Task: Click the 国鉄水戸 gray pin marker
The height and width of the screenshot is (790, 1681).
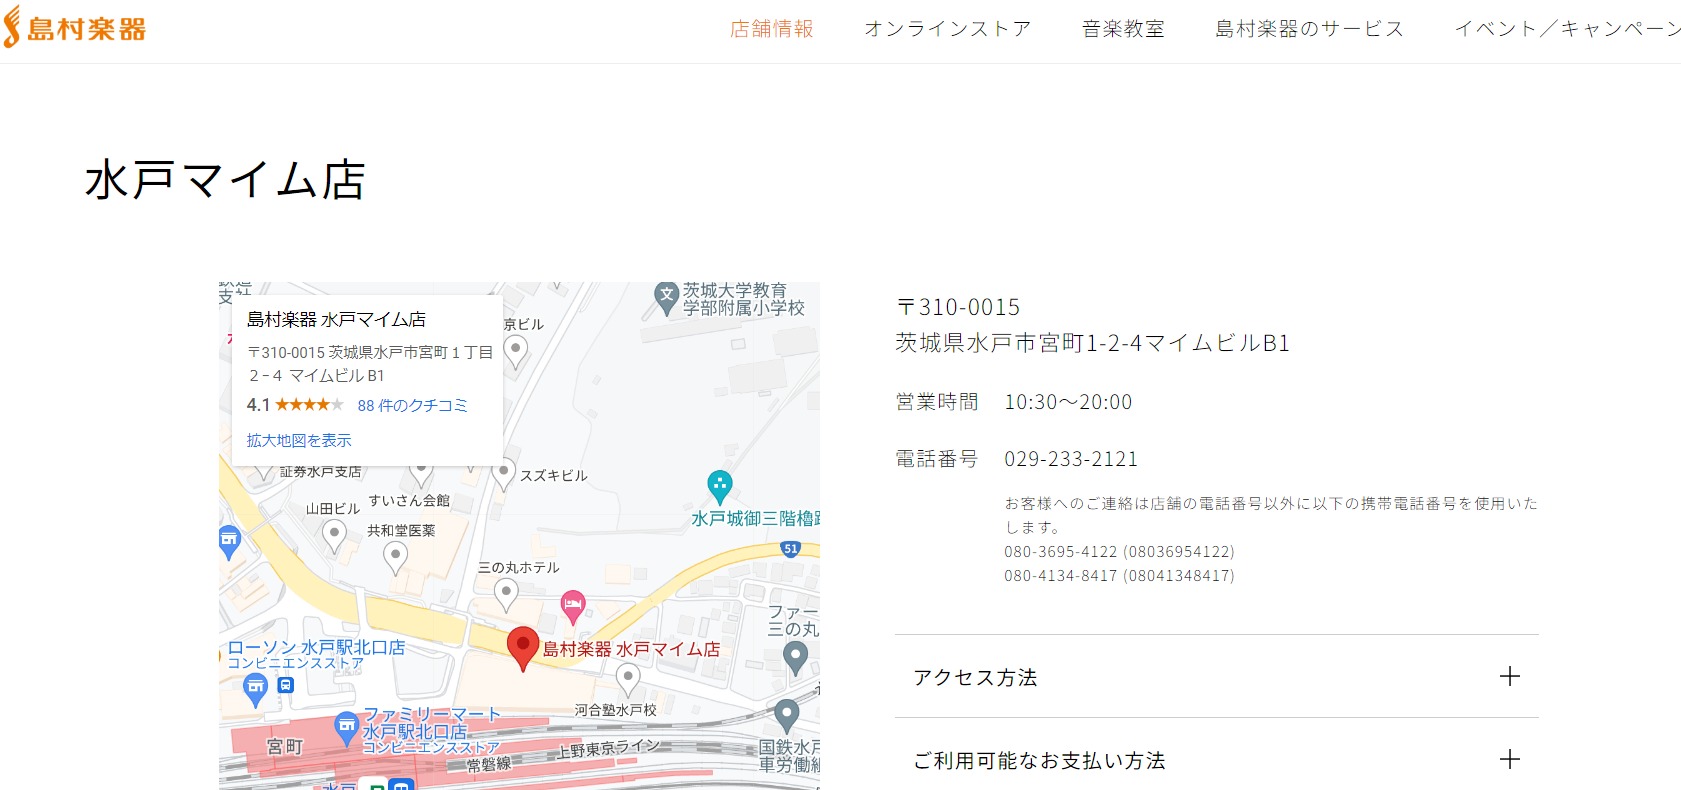Action: click(787, 715)
